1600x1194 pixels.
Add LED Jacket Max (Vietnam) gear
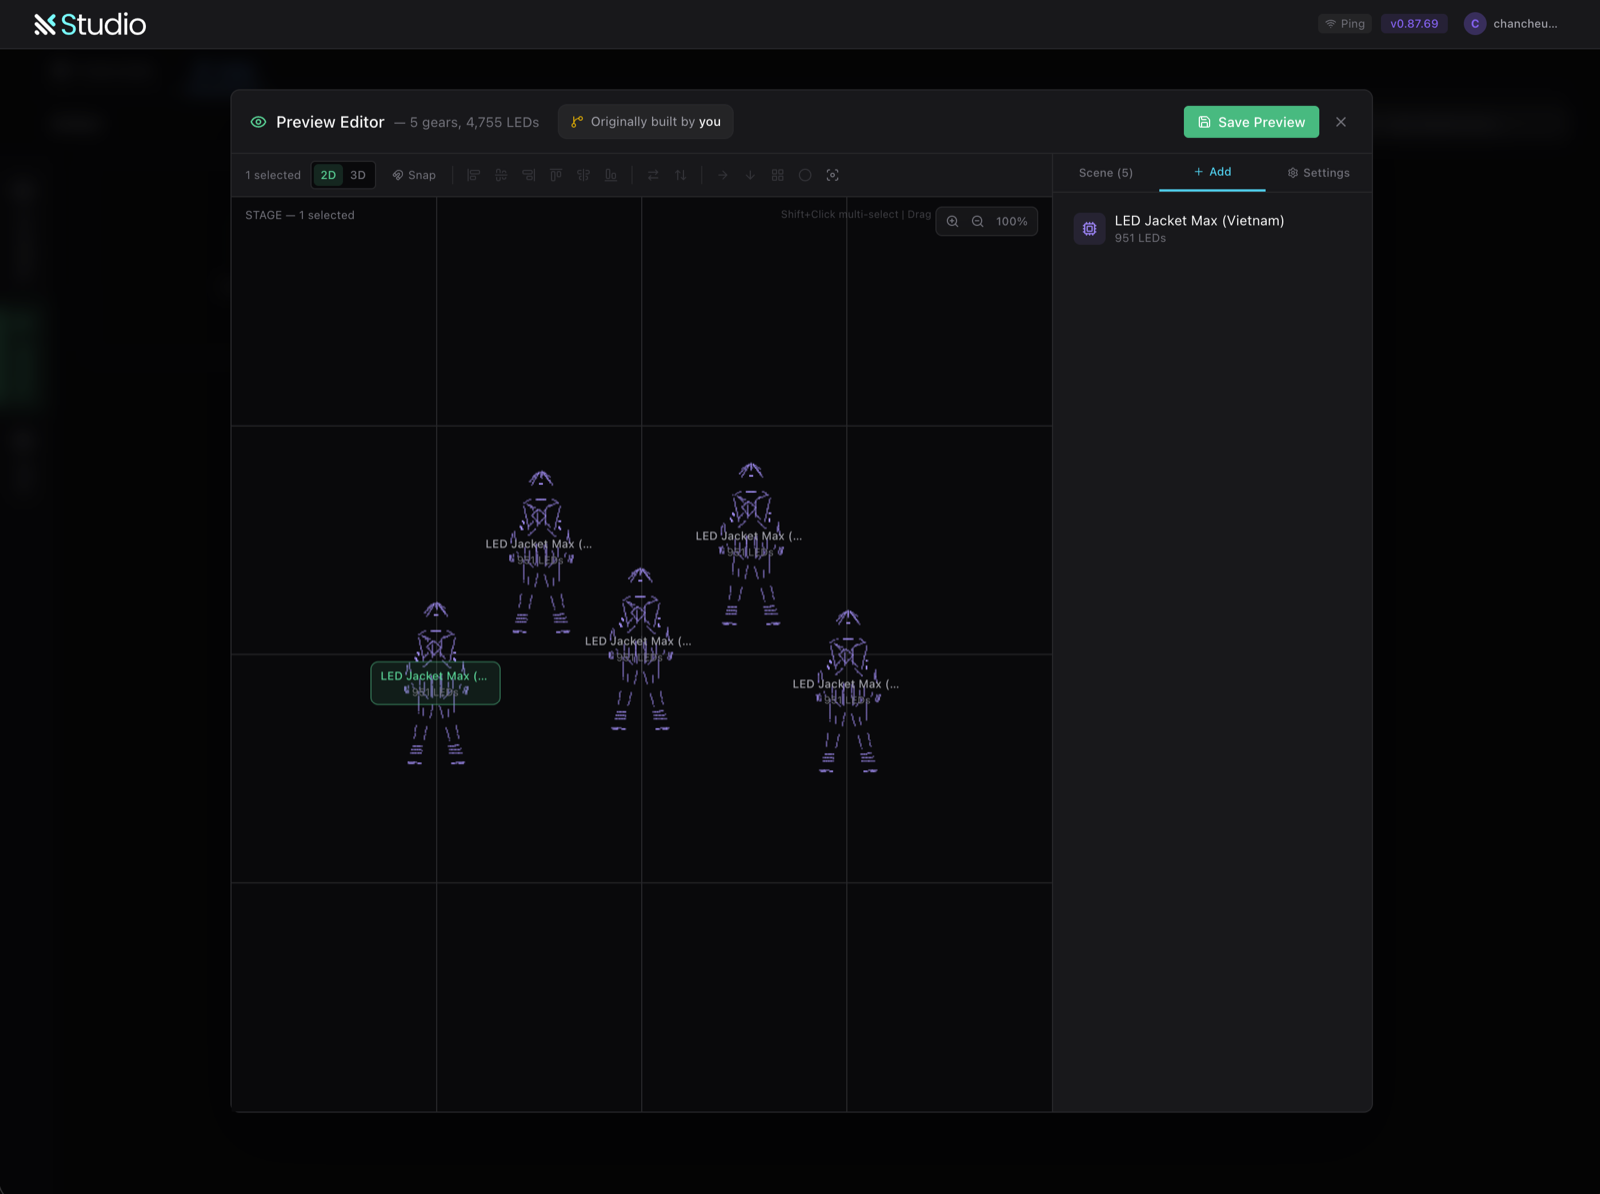(x=1212, y=229)
